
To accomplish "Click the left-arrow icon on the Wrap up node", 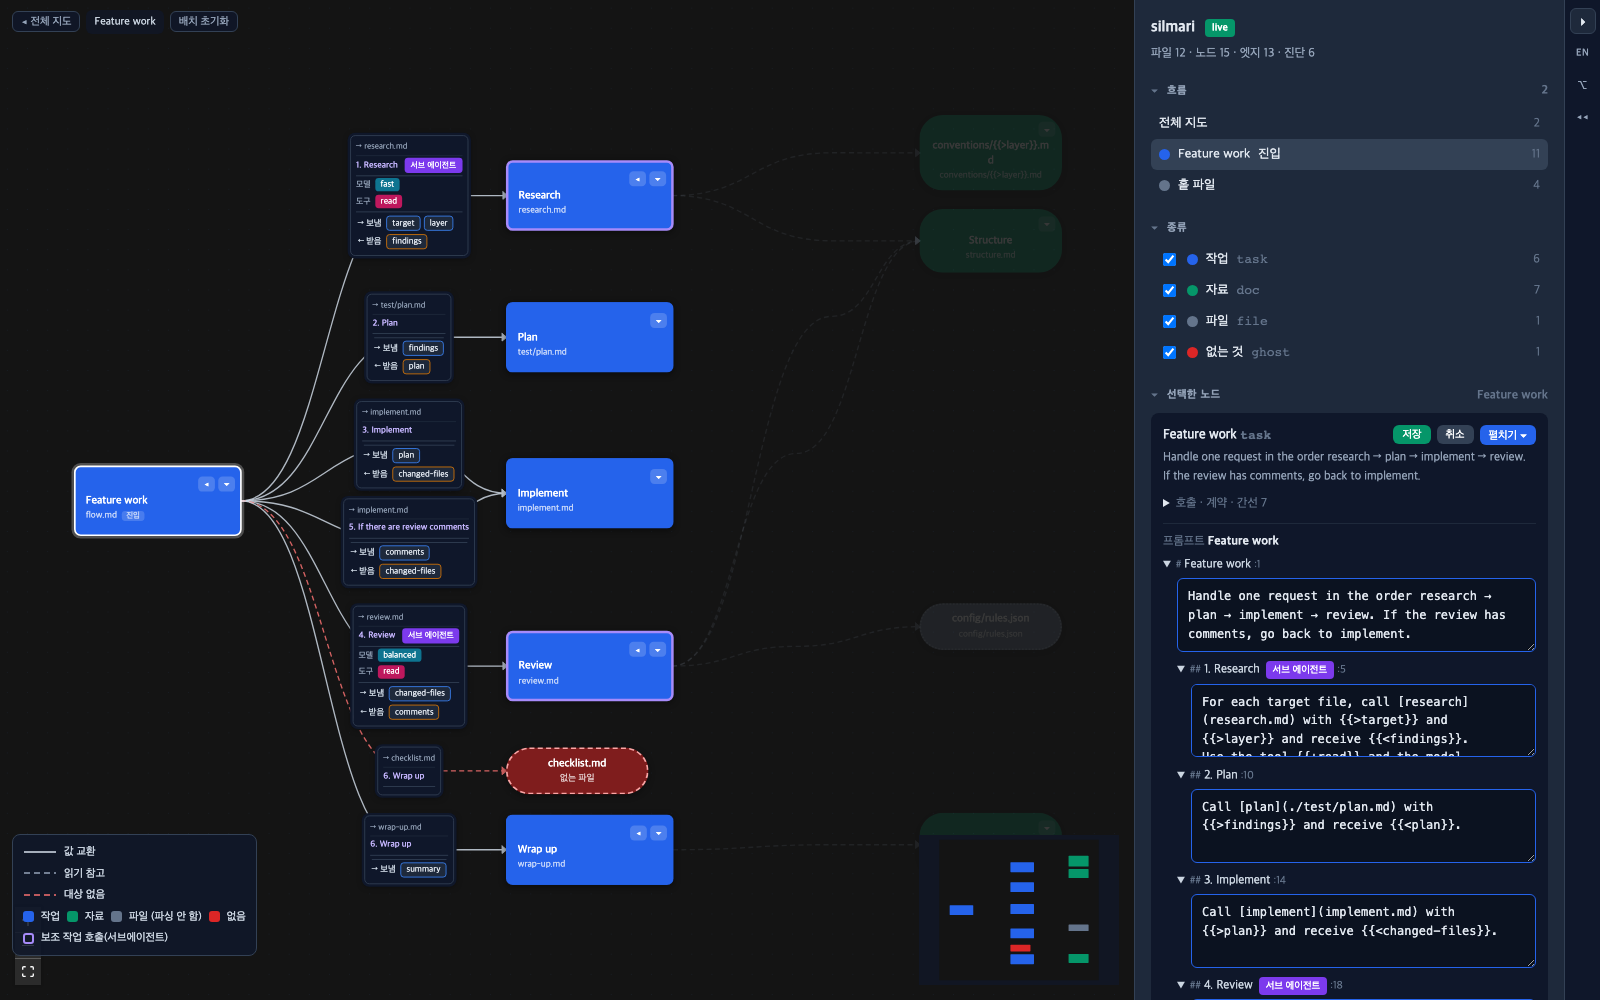I will [x=638, y=833].
